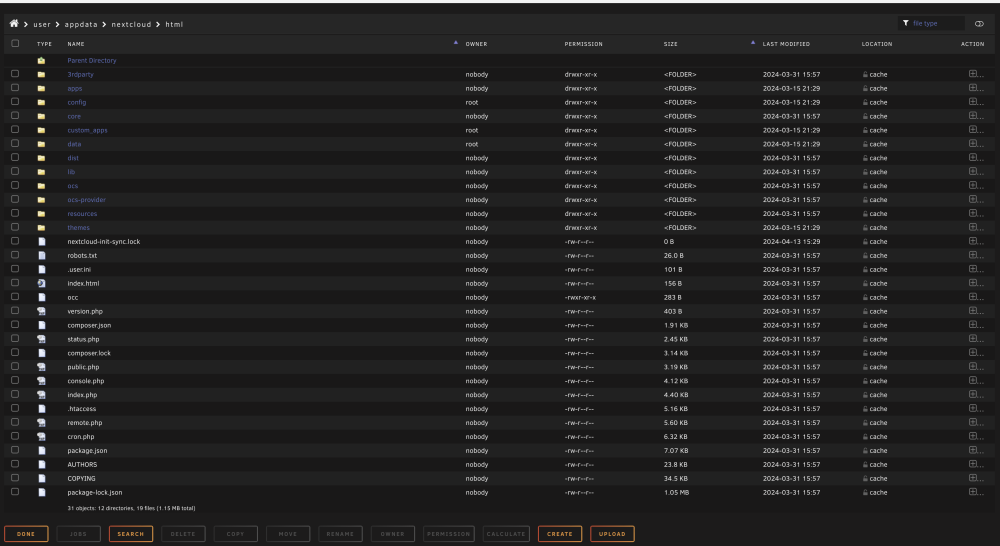Click the Owner column header
The image size is (1000, 546).
(x=476, y=44)
